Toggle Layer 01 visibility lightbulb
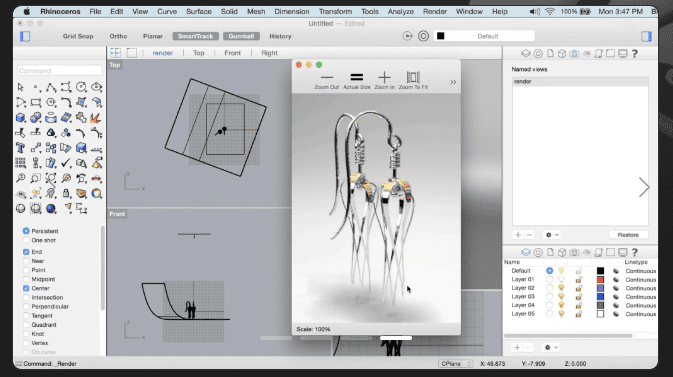The height and width of the screenshot is (377, 673). point(561,280)
